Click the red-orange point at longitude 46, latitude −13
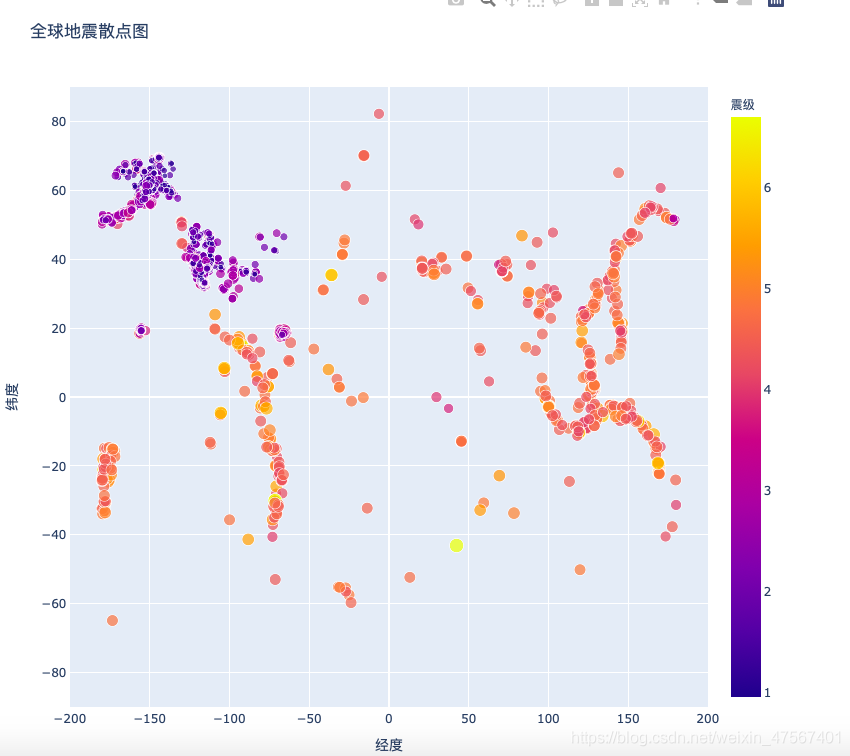The width and height of the screenshot is (850, 756). 461,441
